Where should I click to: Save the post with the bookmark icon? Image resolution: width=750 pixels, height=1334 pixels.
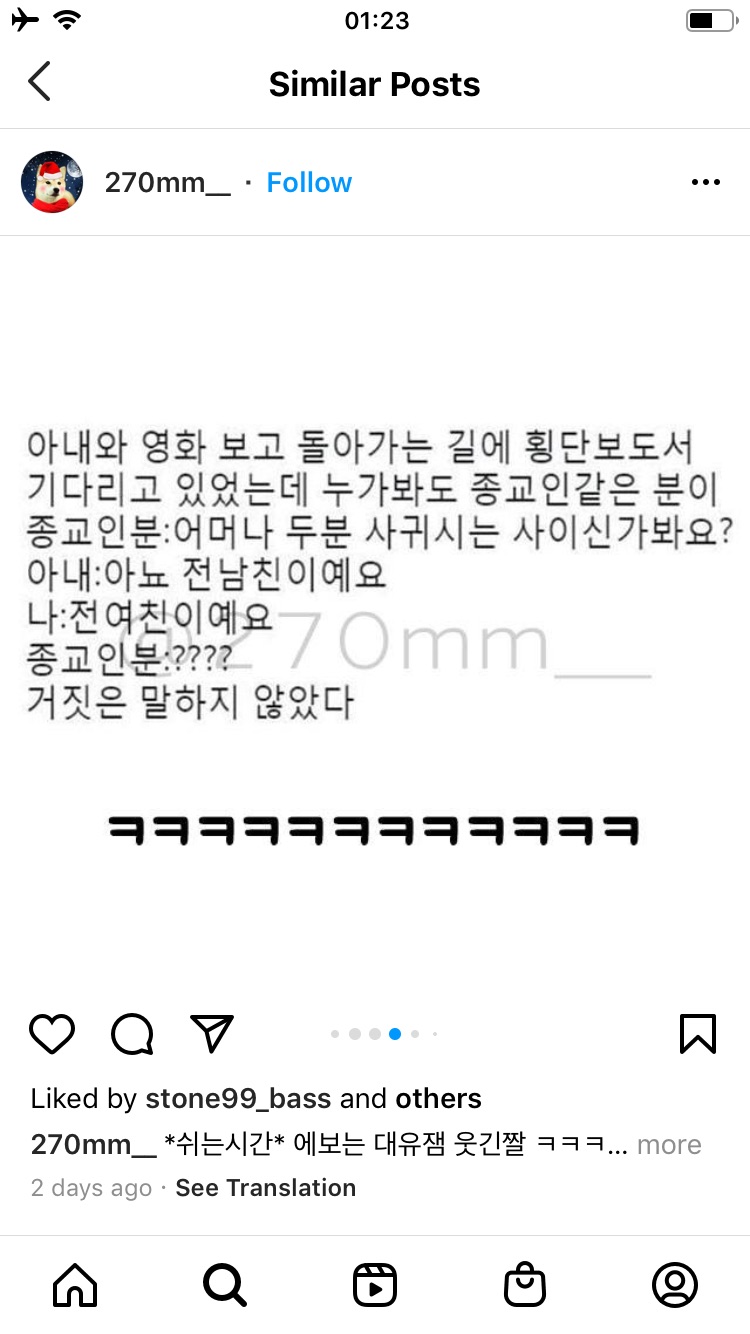click(x=698, y=1034)
